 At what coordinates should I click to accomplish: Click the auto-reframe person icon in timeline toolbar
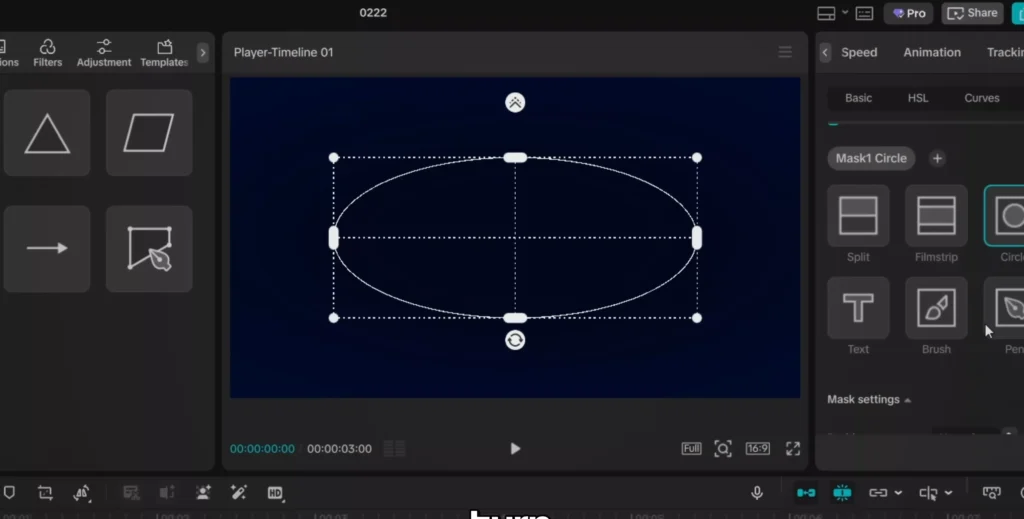(x=203, y=493)
